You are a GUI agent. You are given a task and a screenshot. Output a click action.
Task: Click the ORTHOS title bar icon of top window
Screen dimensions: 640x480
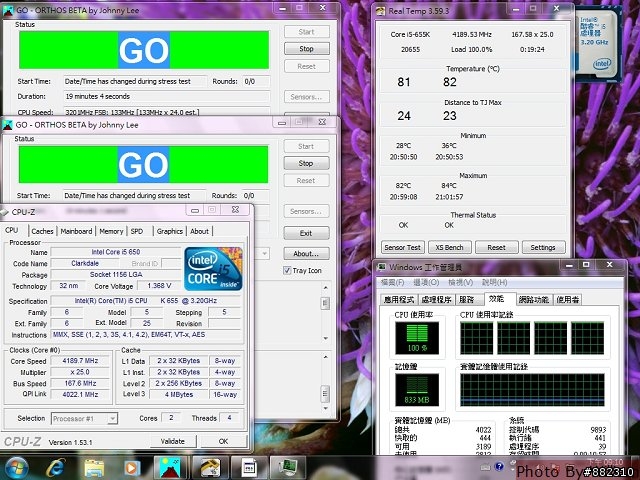(8, 11)
